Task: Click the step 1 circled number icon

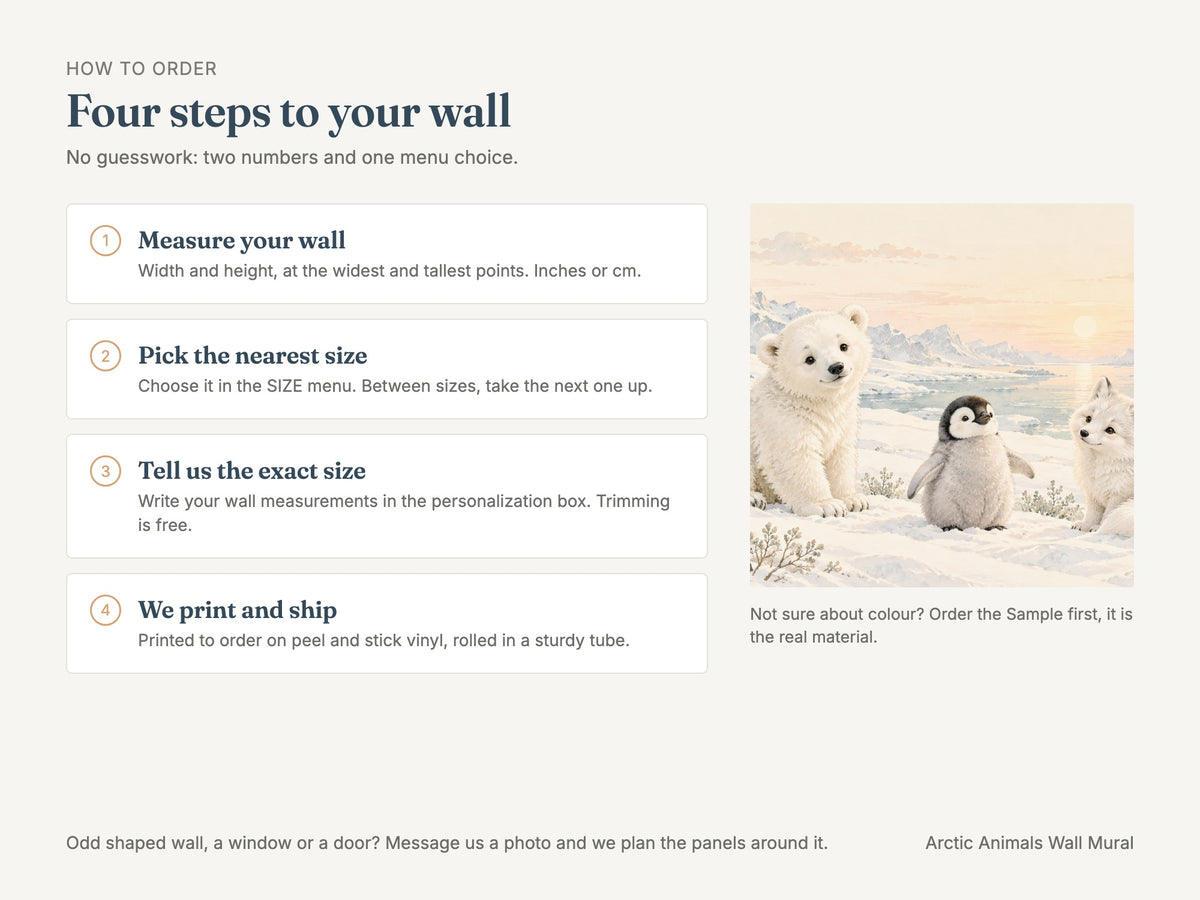Action: pyautogui.click(x=105, y=240)
